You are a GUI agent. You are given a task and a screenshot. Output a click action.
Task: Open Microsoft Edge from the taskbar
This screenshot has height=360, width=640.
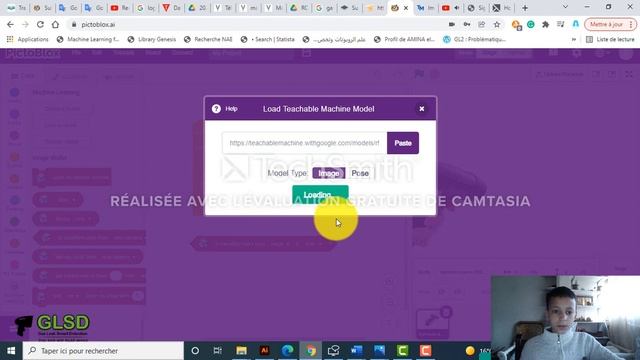pos(288,351)
